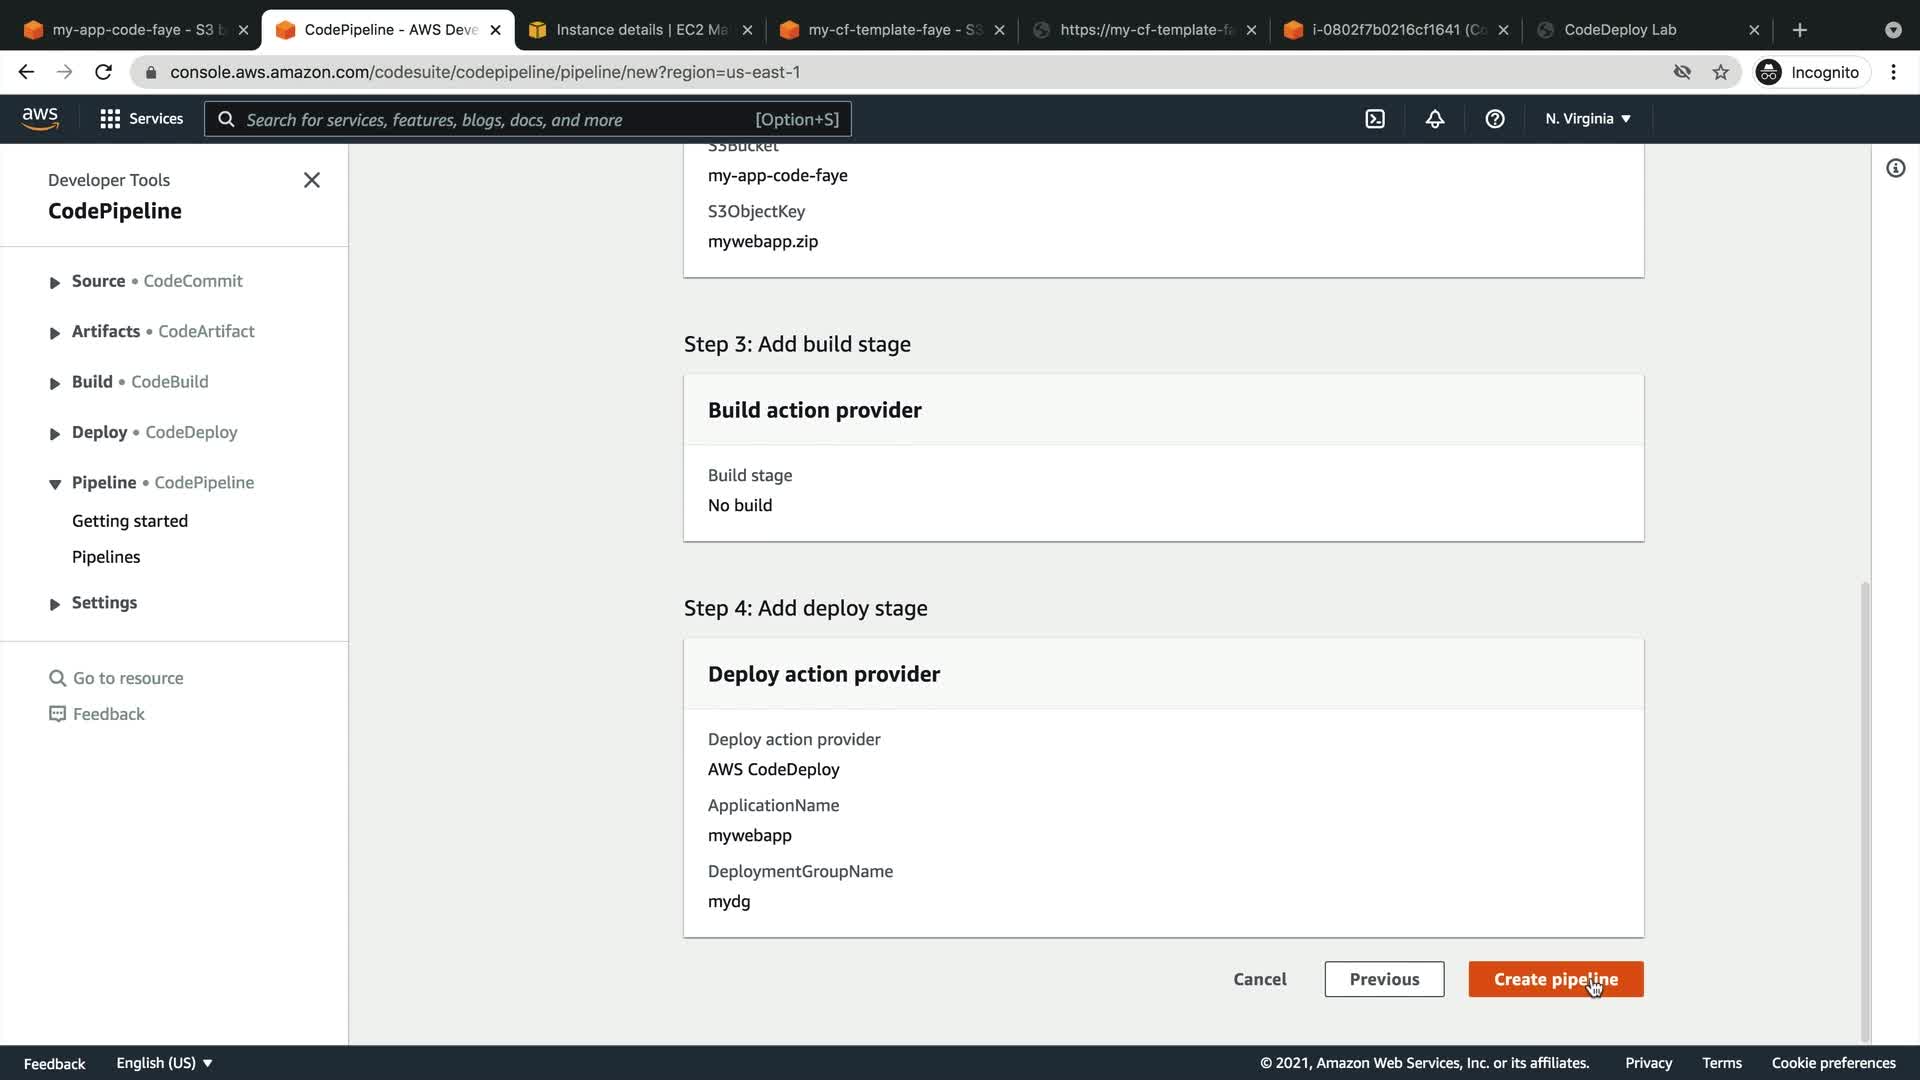The width and height of the screenshot is (1920, 1080).
Task: Click the Go to resource search icon
Action: pyautogui.click(x=57, y=678)
